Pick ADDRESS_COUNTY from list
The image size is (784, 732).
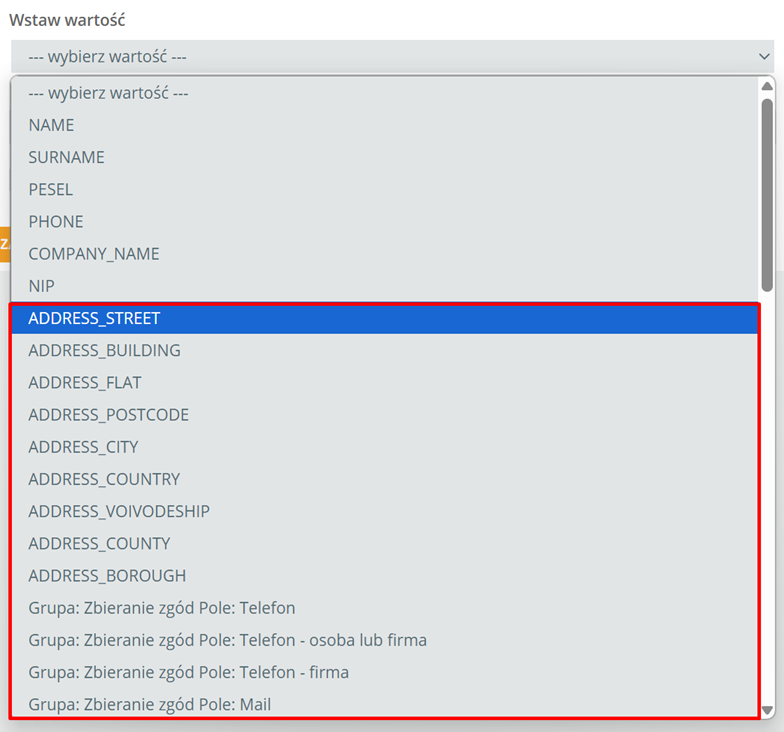[x=99, y=543]
